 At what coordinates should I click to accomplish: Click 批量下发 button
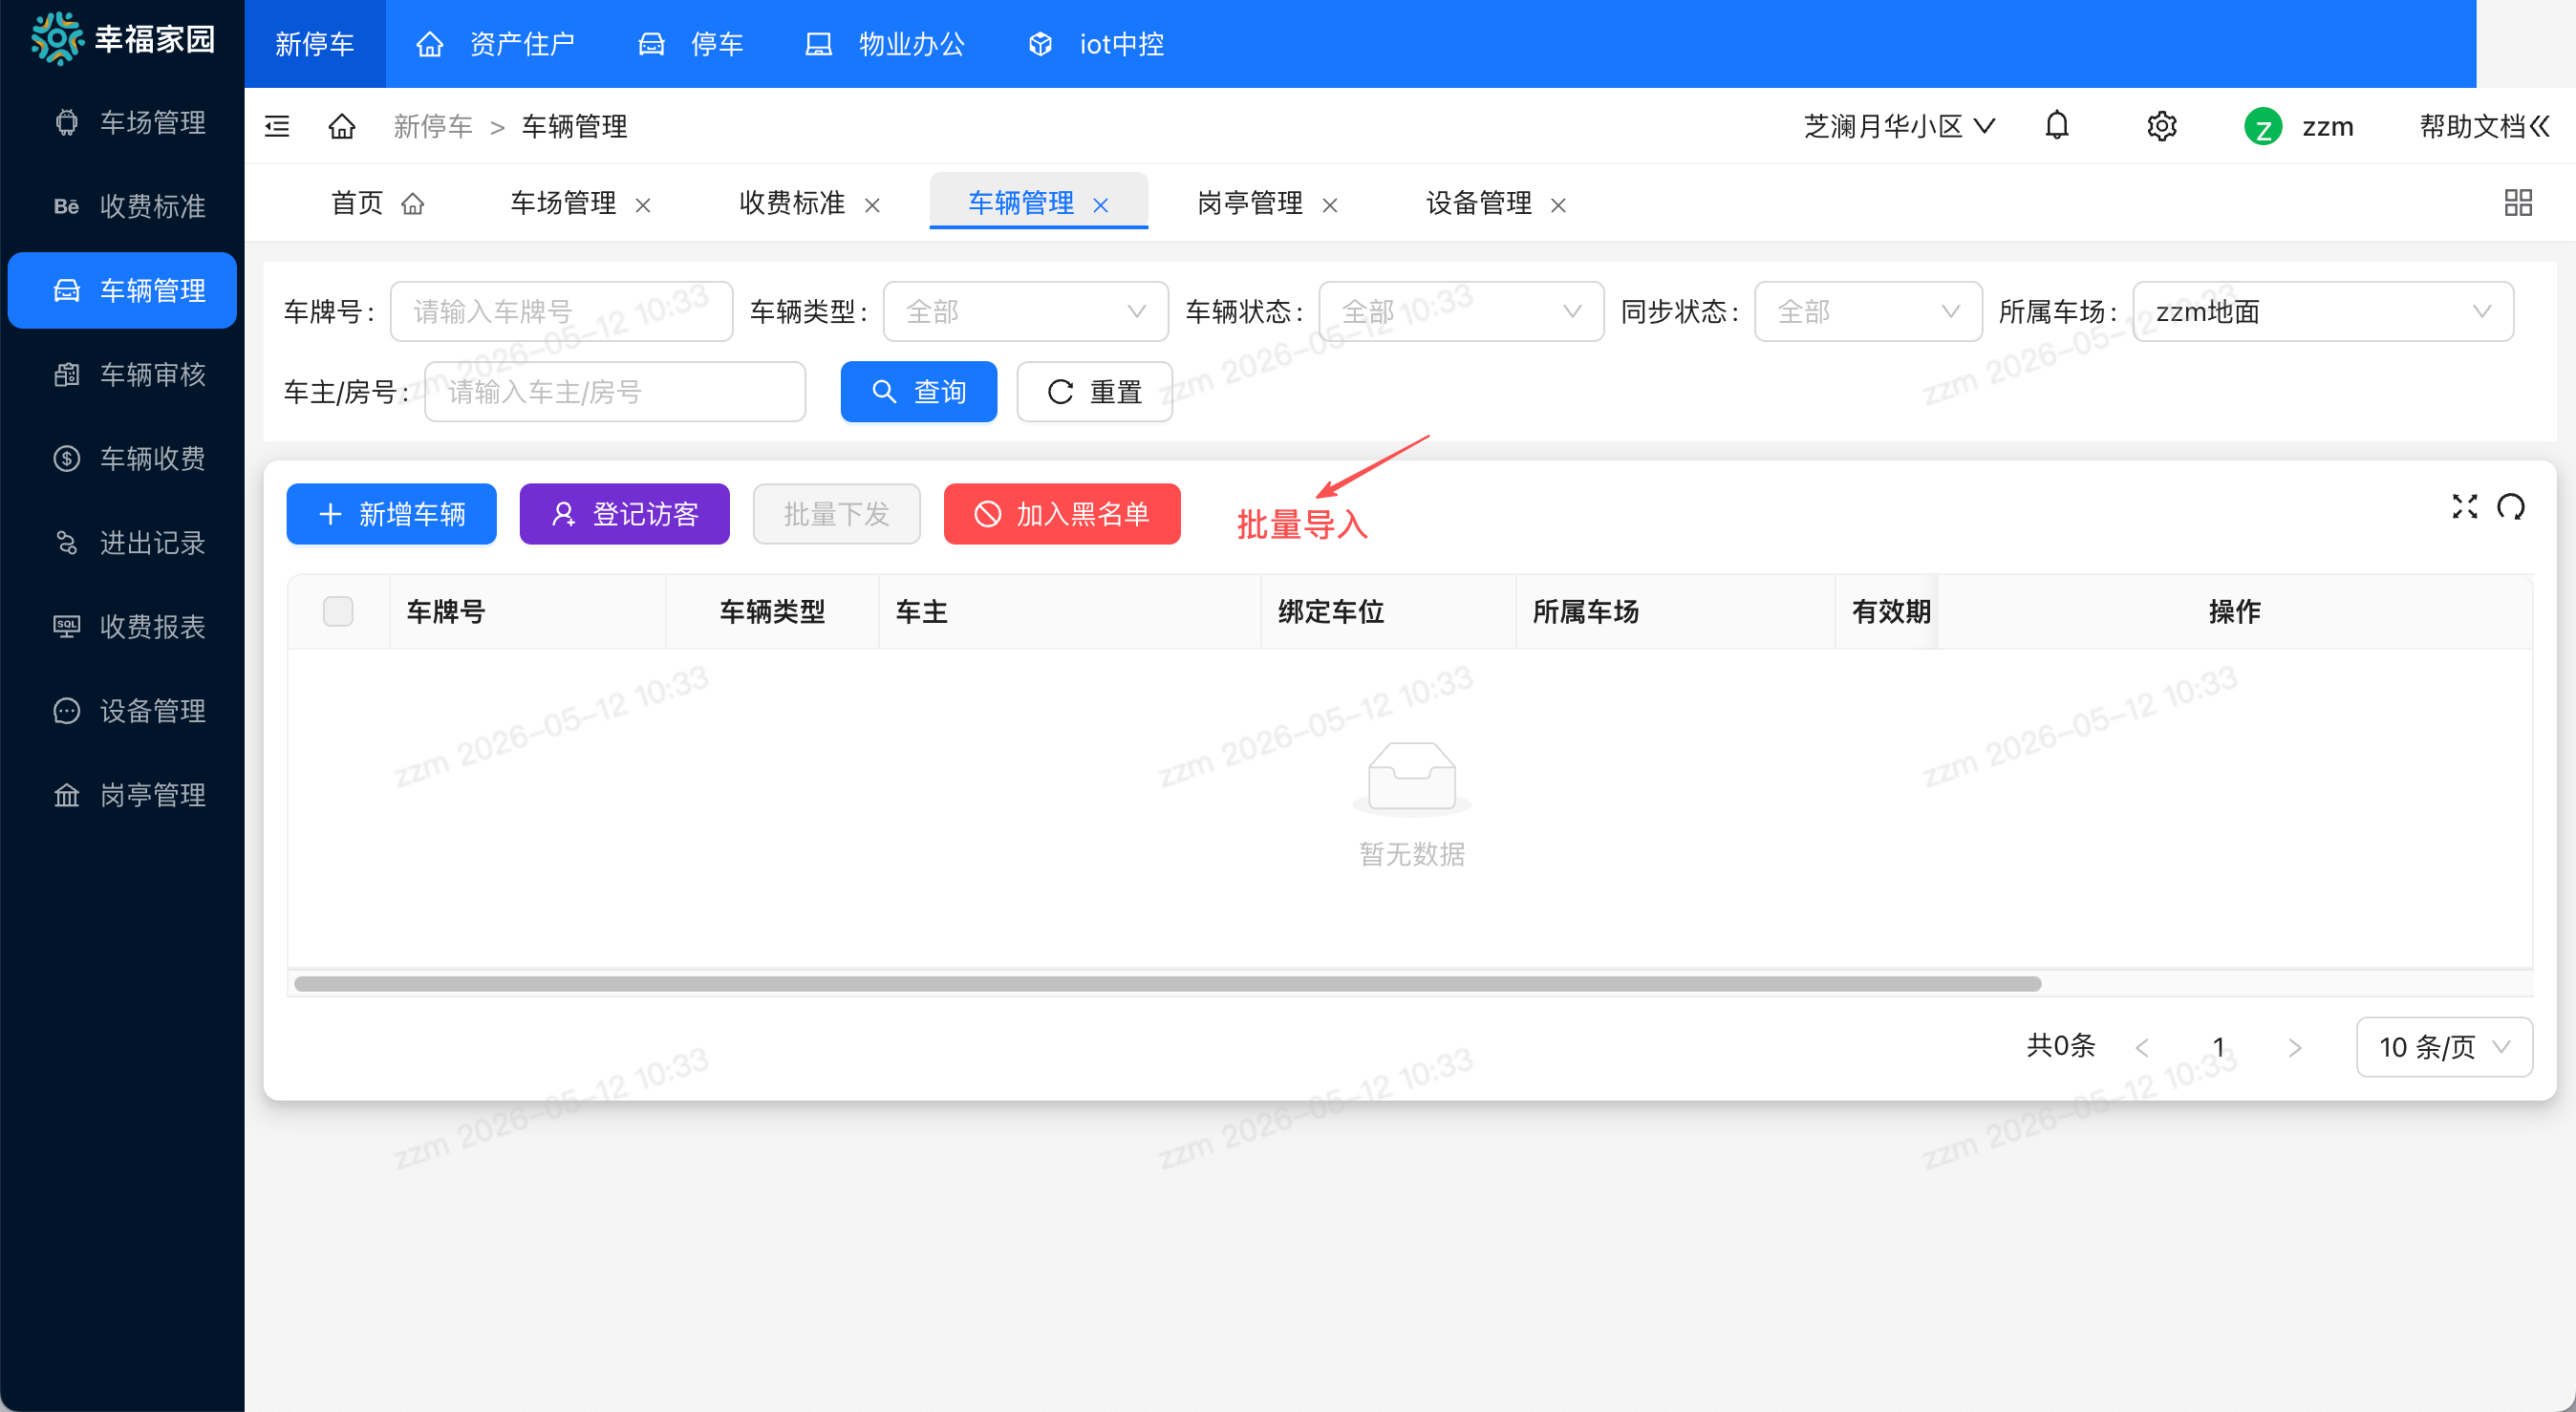coord(836,514)
